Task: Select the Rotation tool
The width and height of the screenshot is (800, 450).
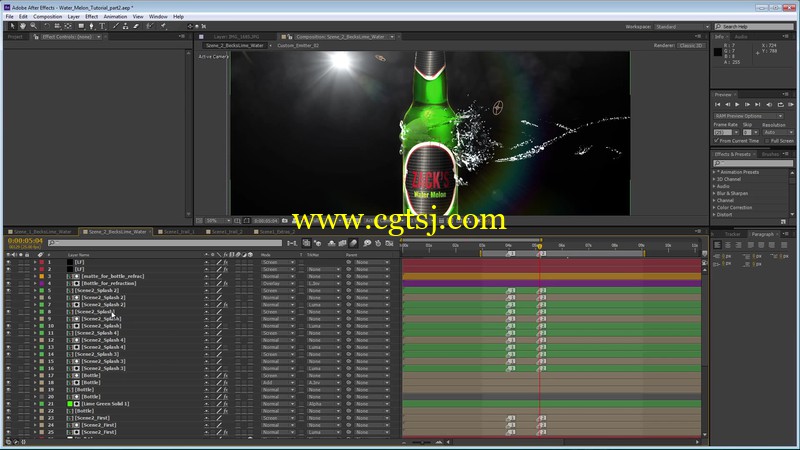Action: (46, 26)
